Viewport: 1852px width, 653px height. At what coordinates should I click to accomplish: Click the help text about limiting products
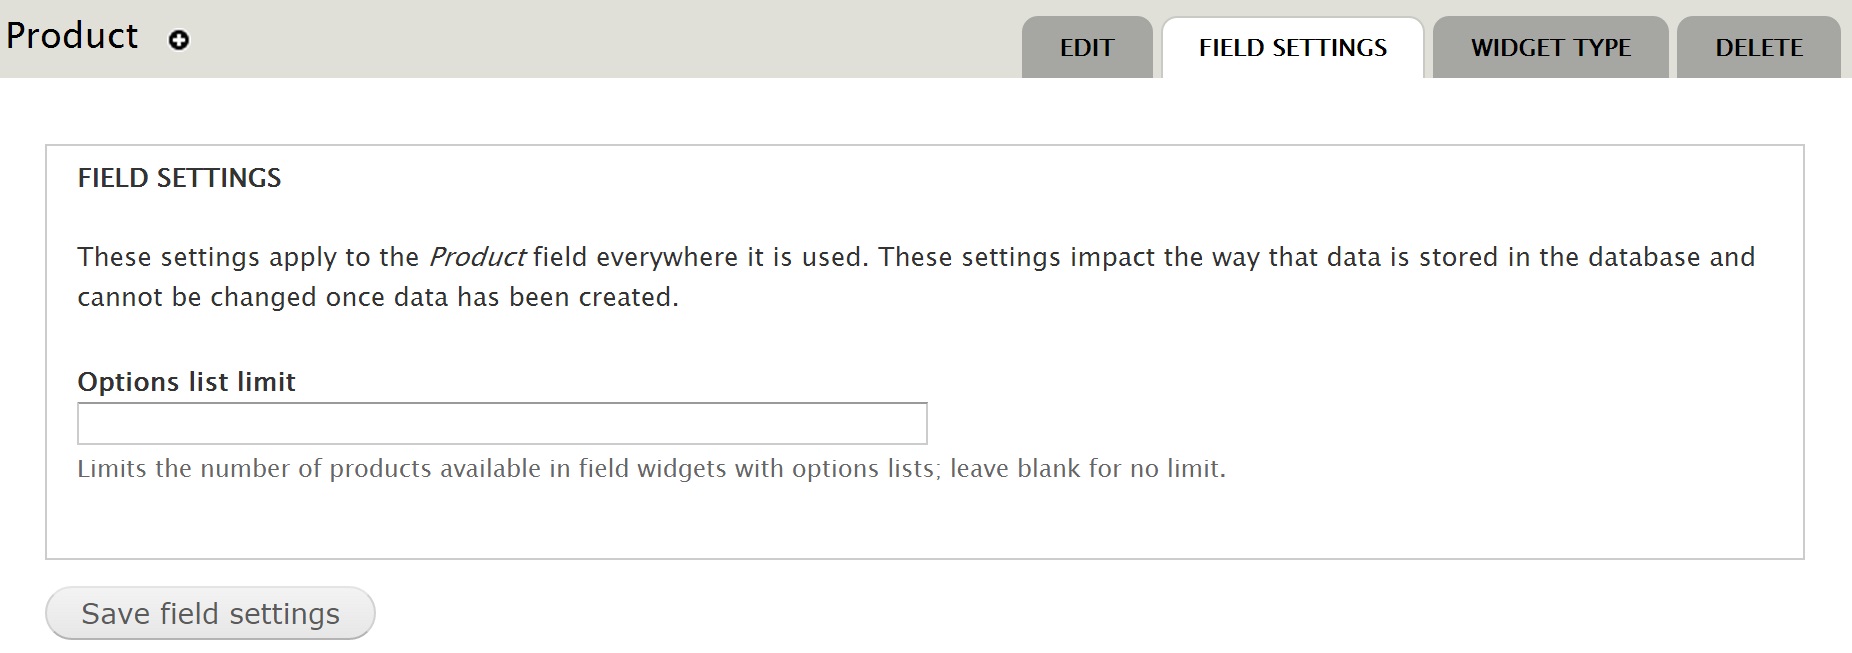pyautogui.click(x=651, y=468)
